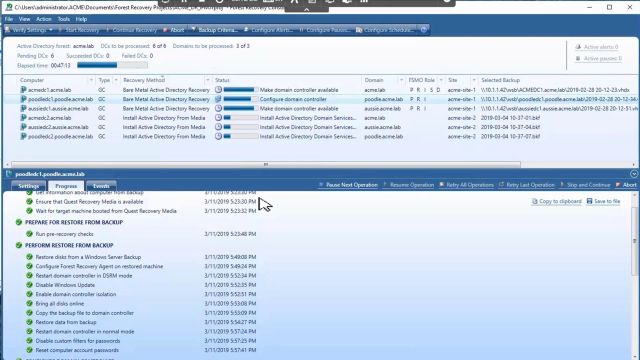
Task: Collapse details pane with chevron button
Action: 634,174
